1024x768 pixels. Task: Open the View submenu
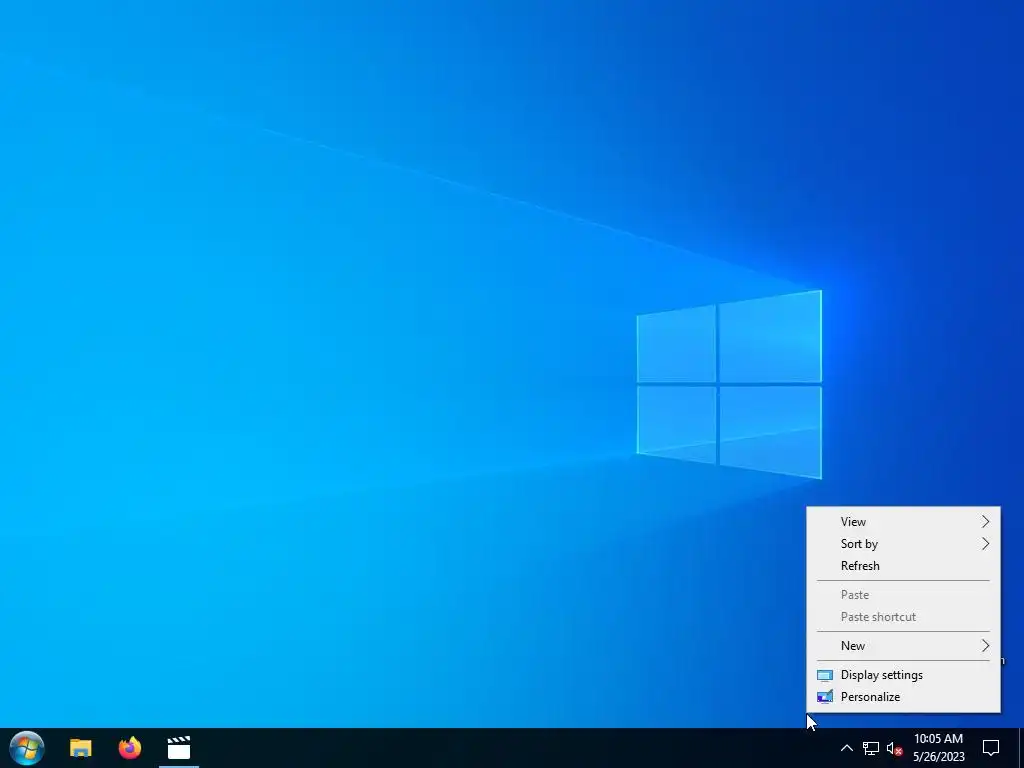tap(903, 522)
